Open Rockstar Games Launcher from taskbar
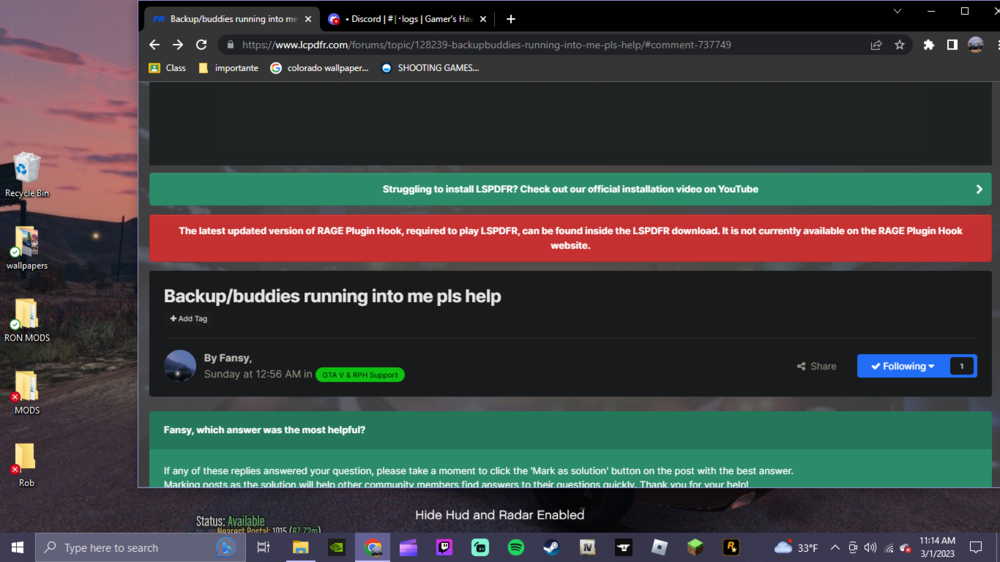 click(731, 547)
